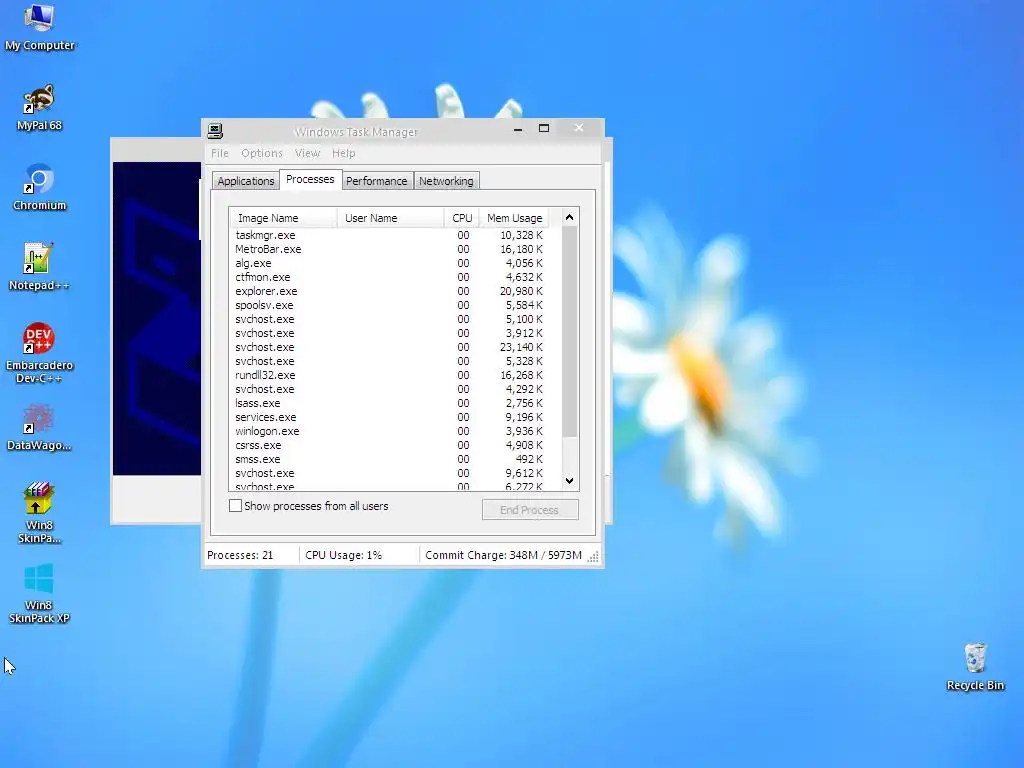Screen dimensions: 1024x768
Task: Open the Options menu
Action: coord(262,153)
